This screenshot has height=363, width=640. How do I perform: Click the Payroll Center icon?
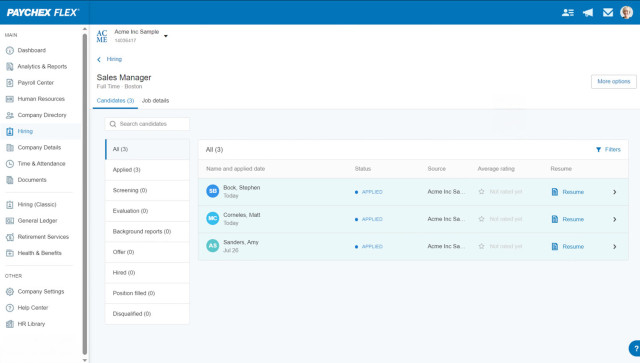coord(10,83)
